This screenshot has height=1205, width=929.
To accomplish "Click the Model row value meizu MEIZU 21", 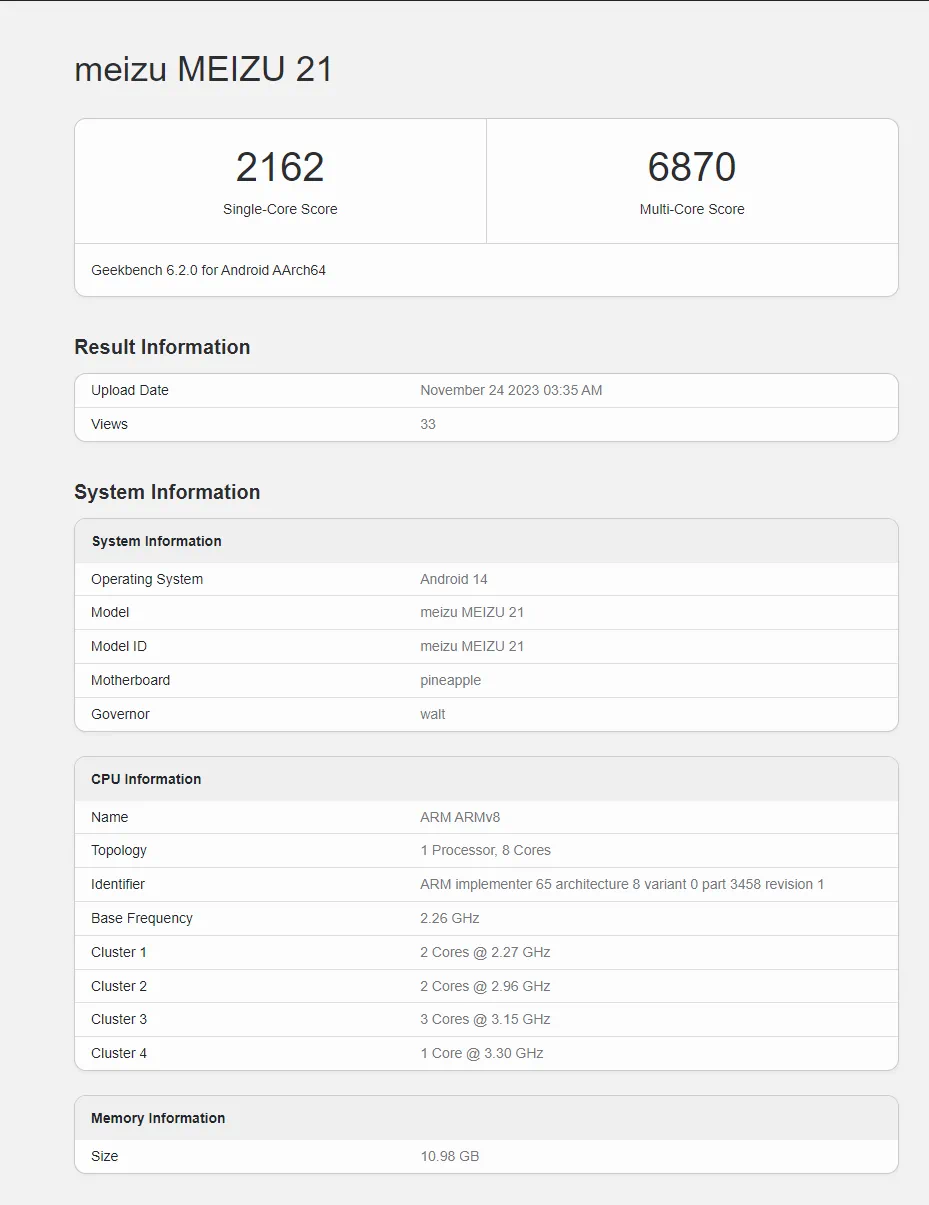I will (x=472, y=612).
